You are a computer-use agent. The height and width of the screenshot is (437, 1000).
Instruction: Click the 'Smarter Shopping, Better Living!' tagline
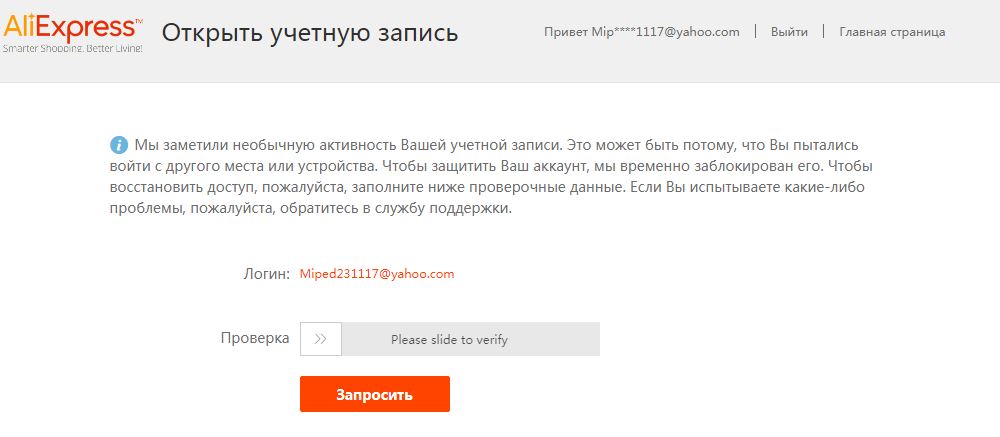tap(72, 48)
